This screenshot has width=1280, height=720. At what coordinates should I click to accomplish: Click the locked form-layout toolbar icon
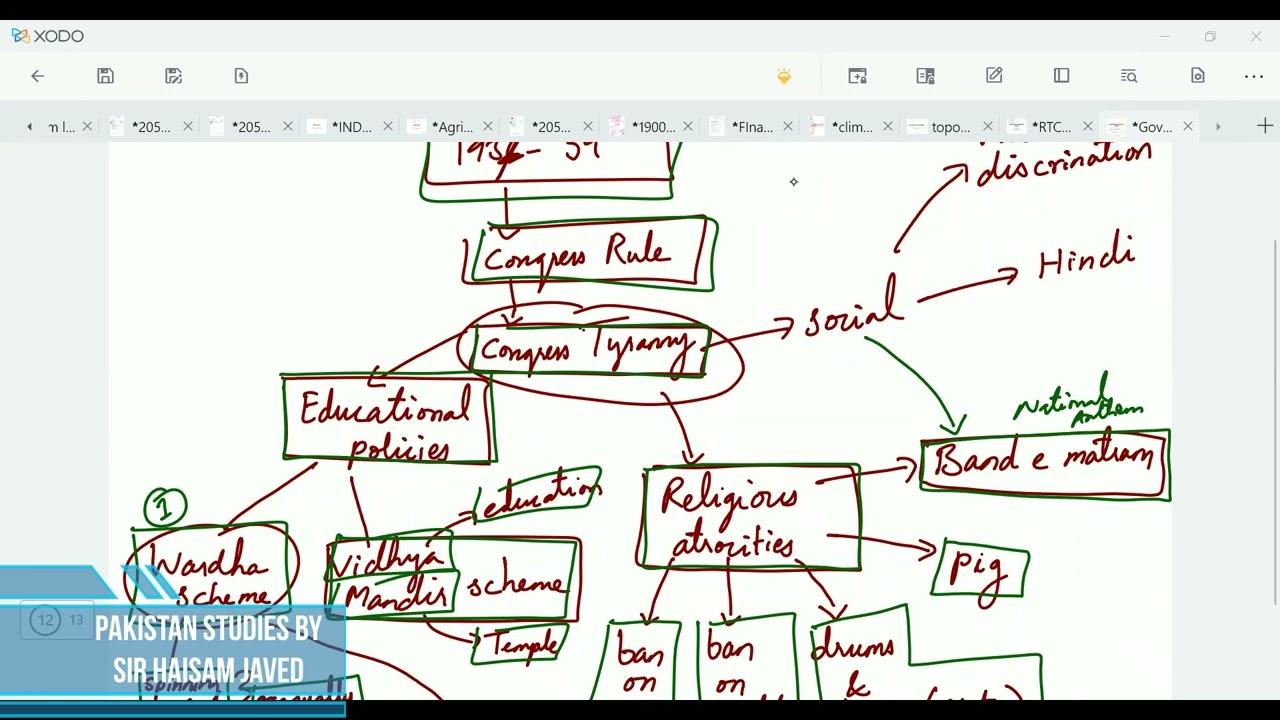[x=926, y=76]
